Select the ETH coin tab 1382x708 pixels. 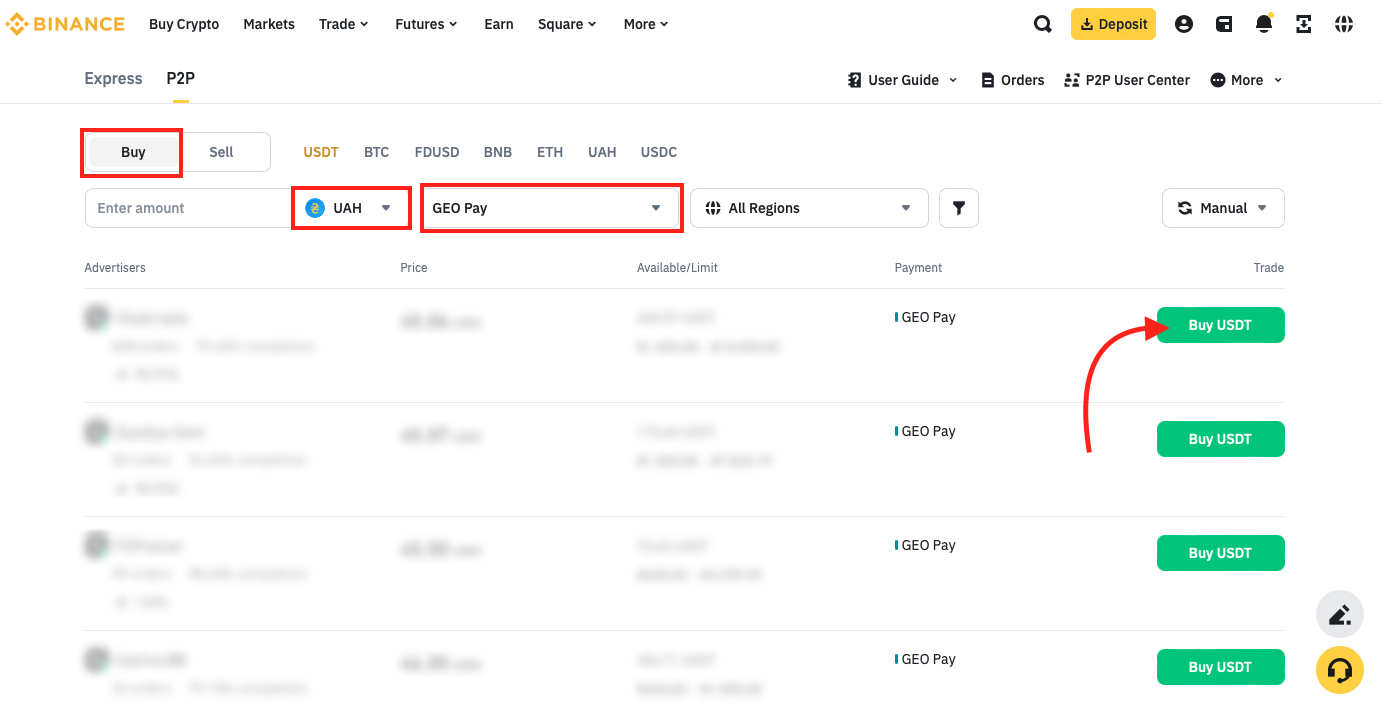[x=550, y=152]
